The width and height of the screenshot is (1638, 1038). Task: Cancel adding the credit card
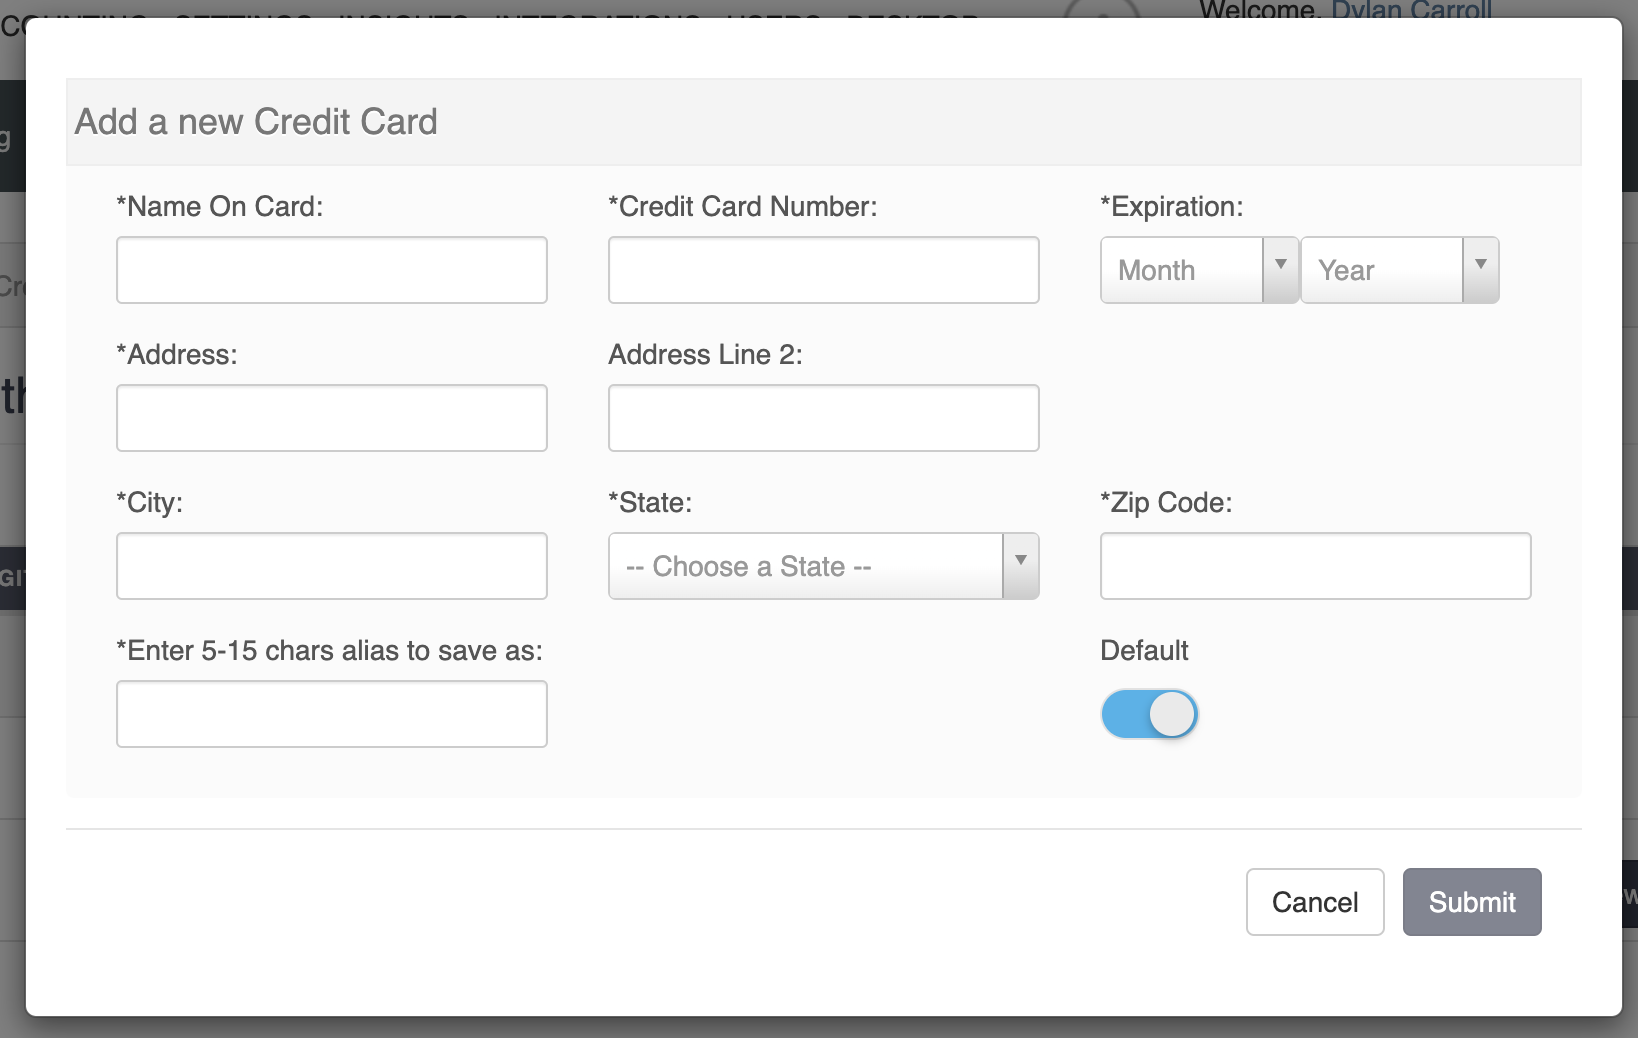coord(1314,902)
